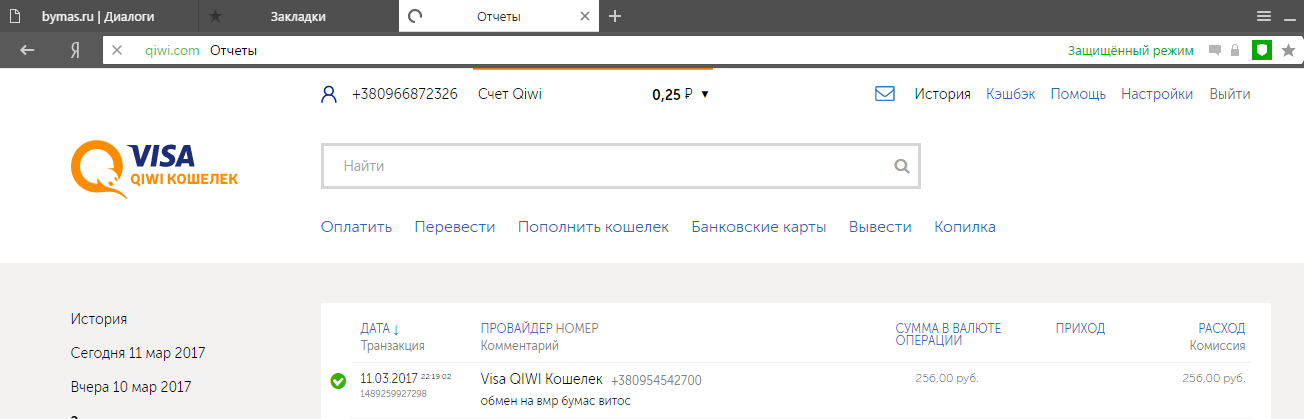Open a new browser tab
The image size is (1304, 419).
pos(615,16)
